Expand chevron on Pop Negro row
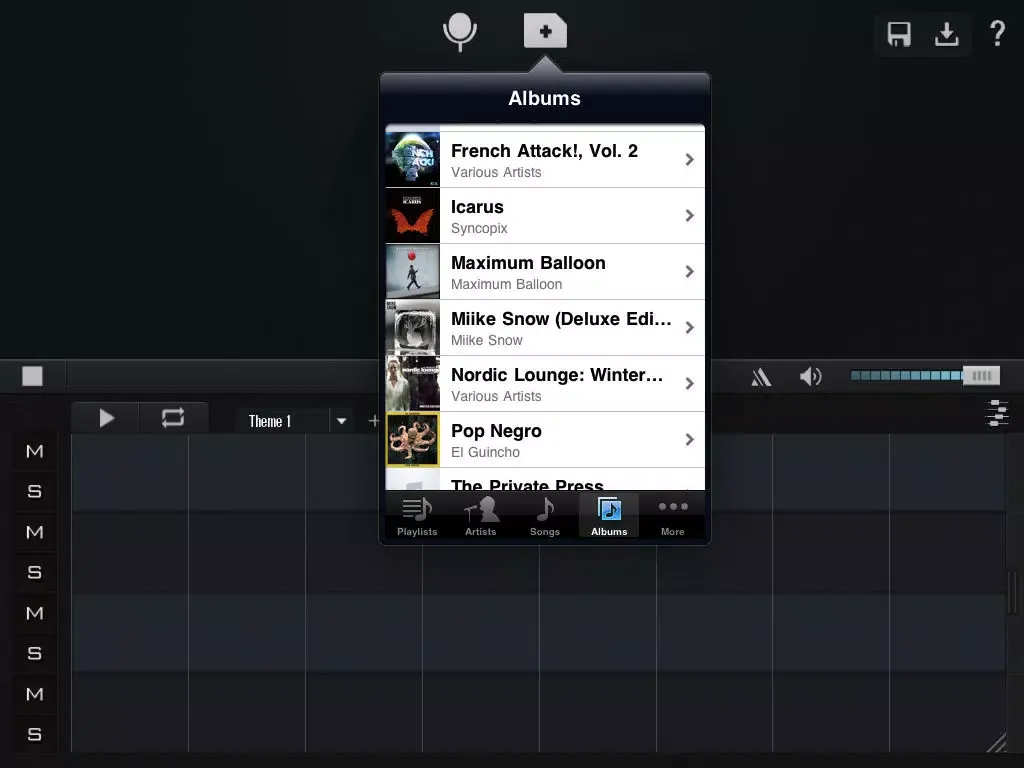 [690, 440]
